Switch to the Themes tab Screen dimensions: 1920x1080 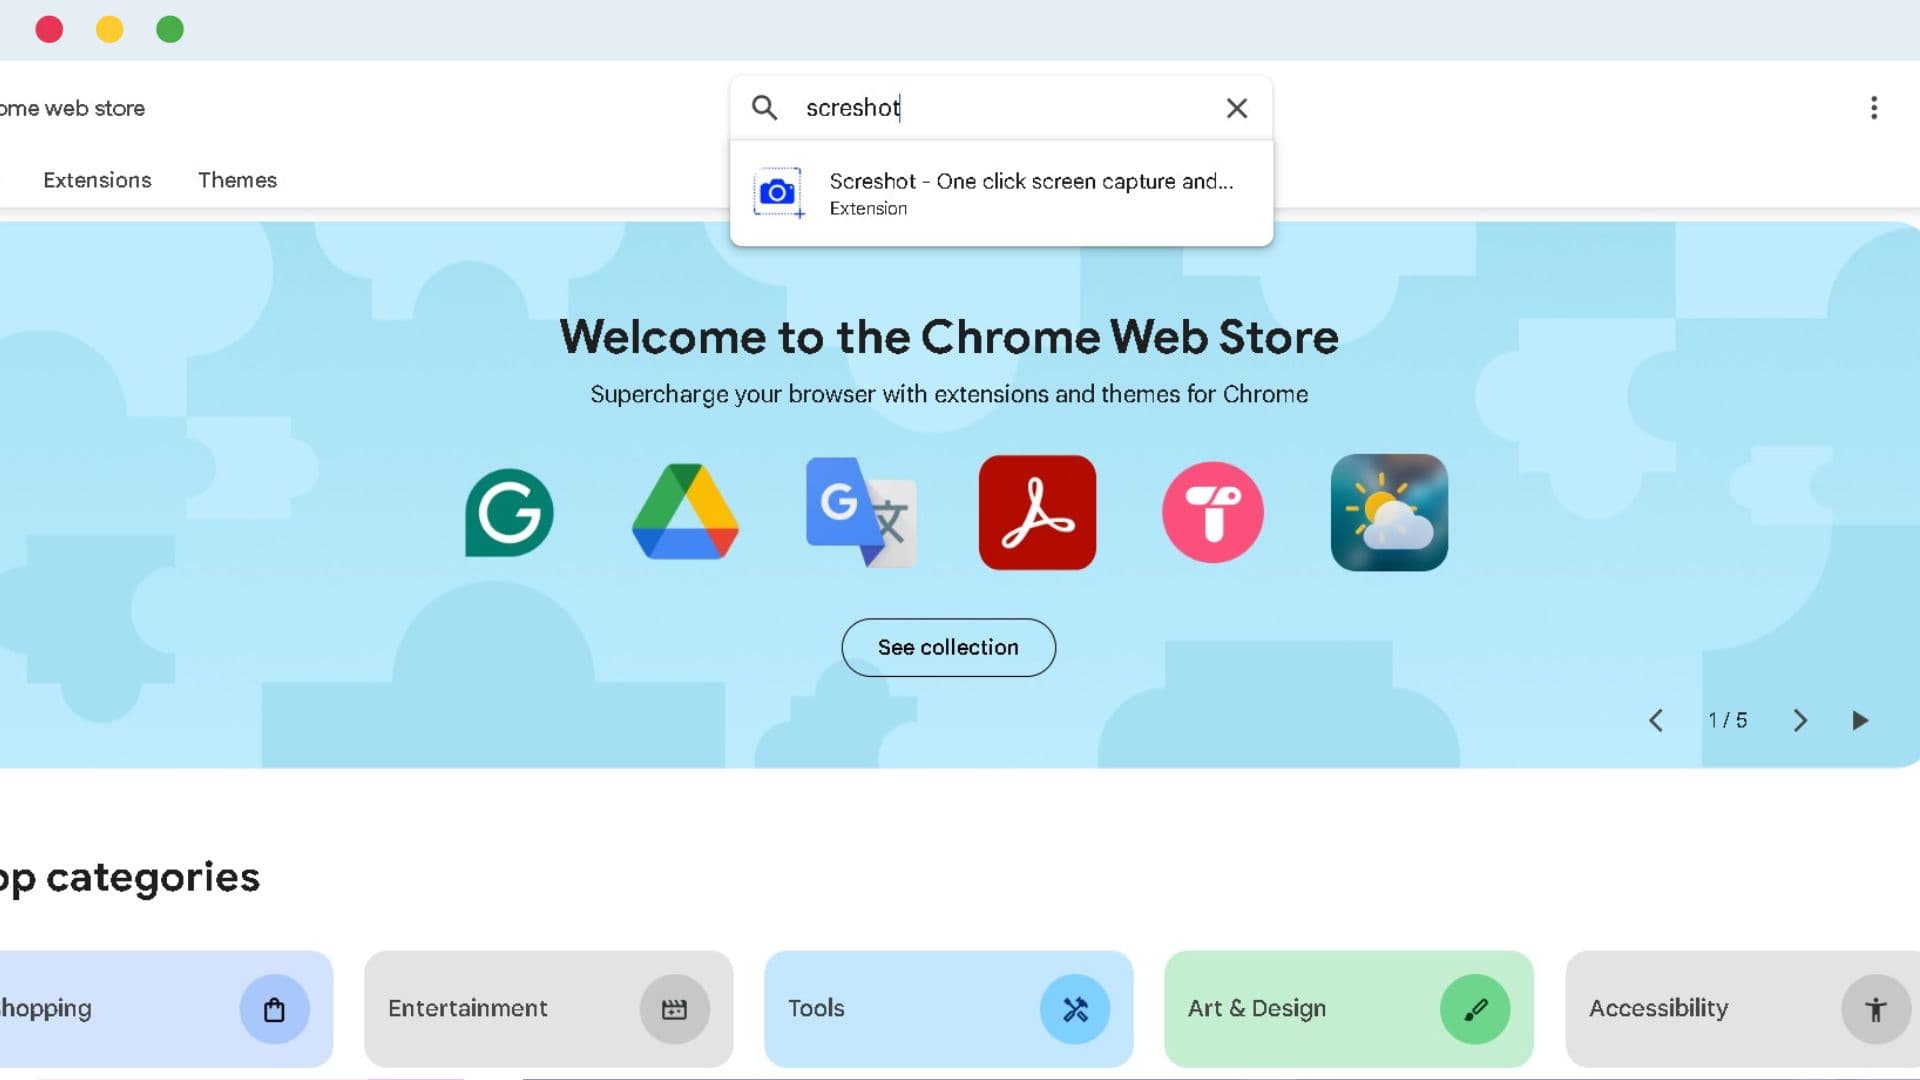pyautogui.click(x=237, y=180)
